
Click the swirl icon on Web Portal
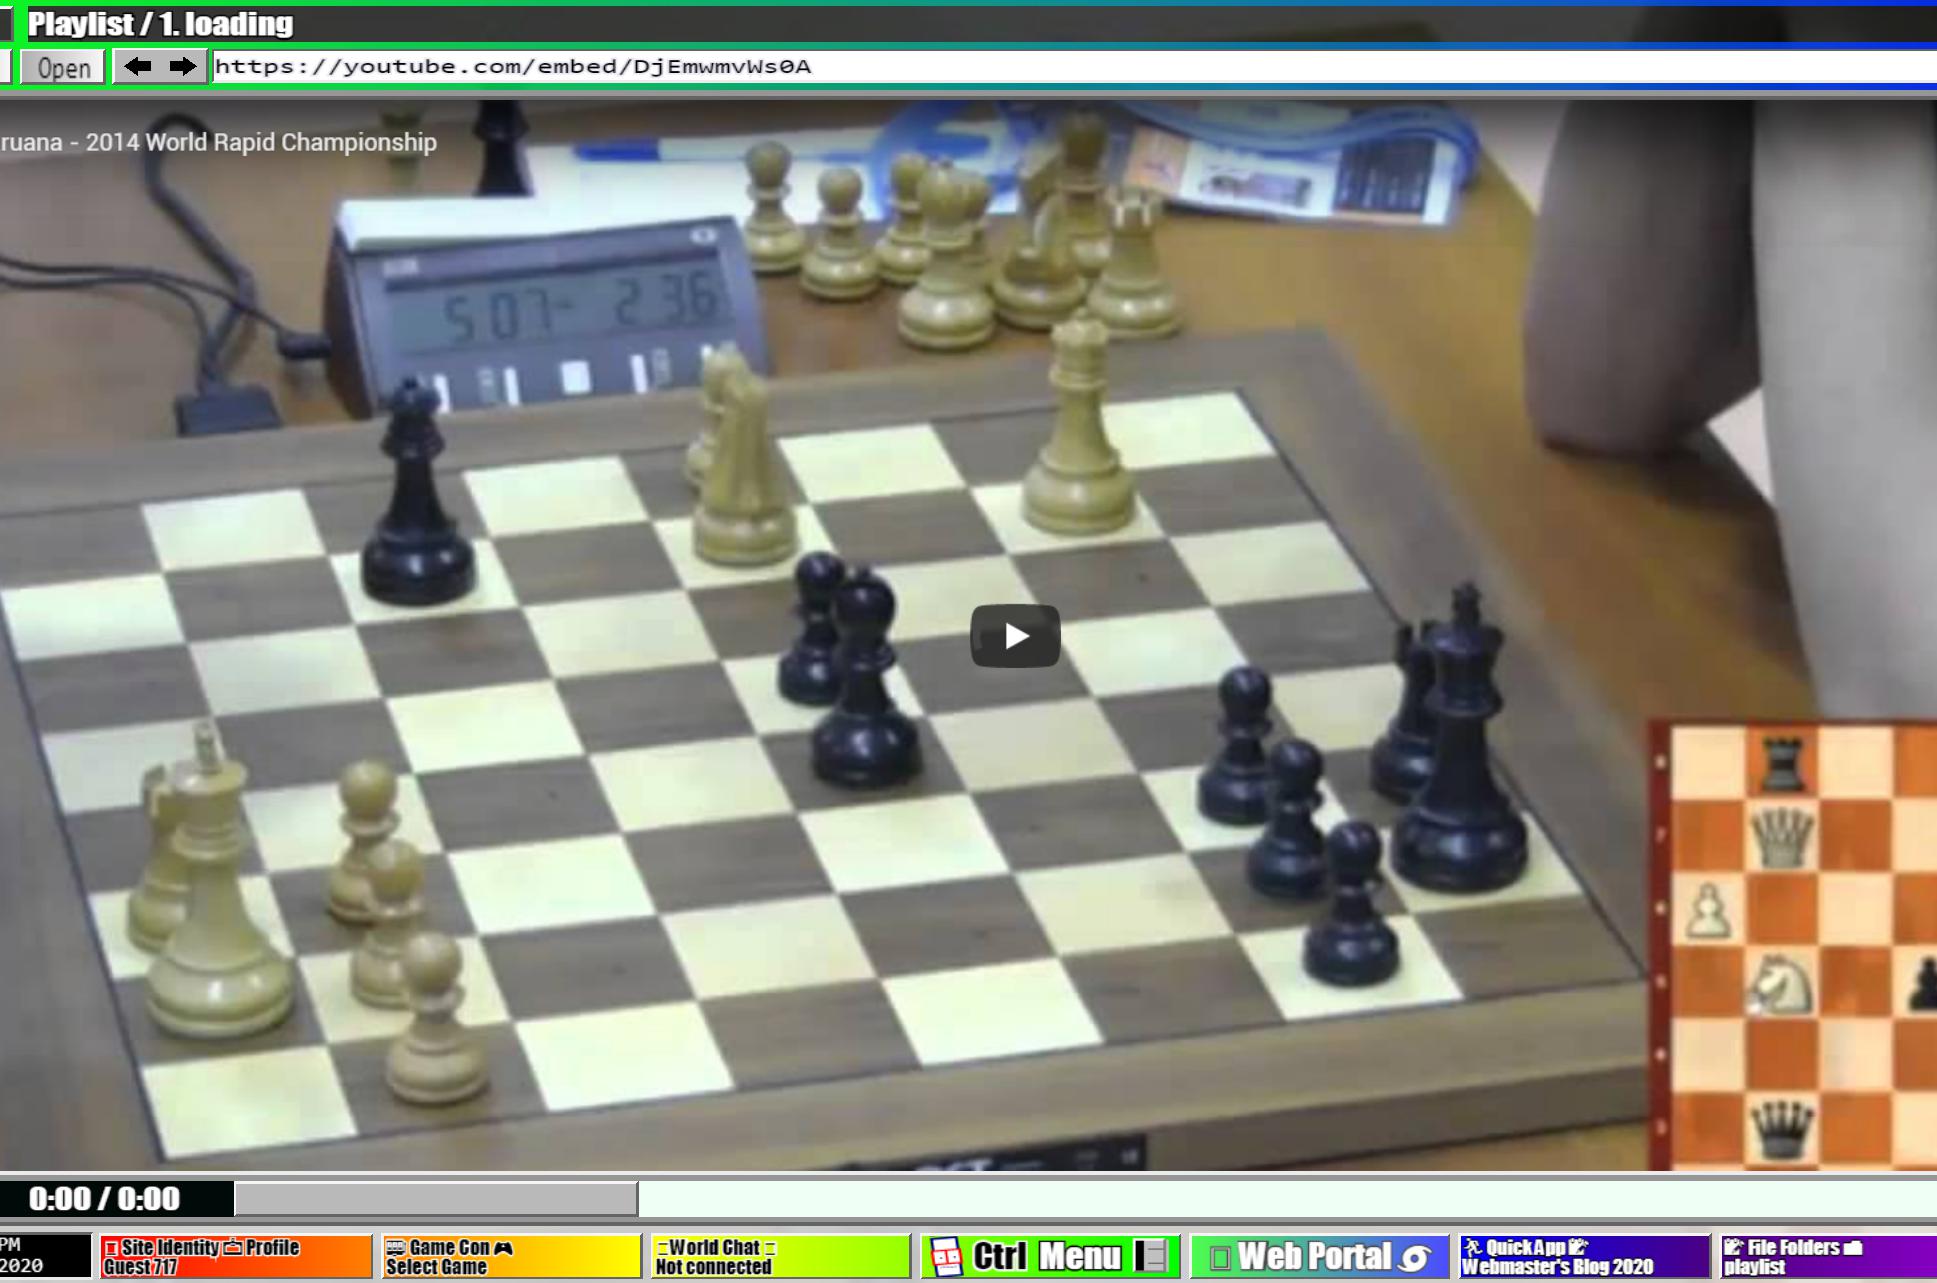(x=1414, y=1258)
